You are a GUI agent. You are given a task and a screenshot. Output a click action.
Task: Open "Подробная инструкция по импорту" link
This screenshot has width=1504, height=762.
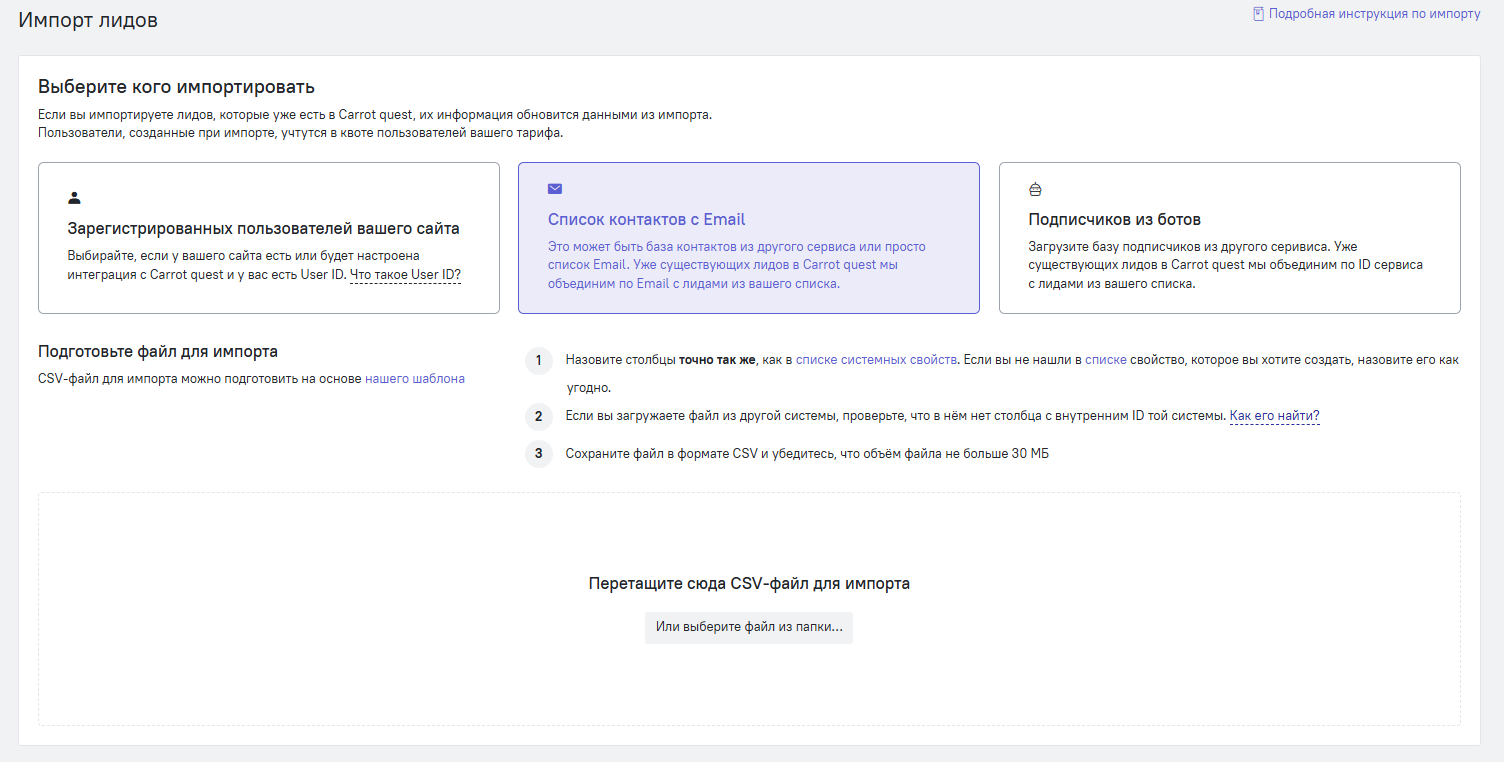coord(1374,14)
